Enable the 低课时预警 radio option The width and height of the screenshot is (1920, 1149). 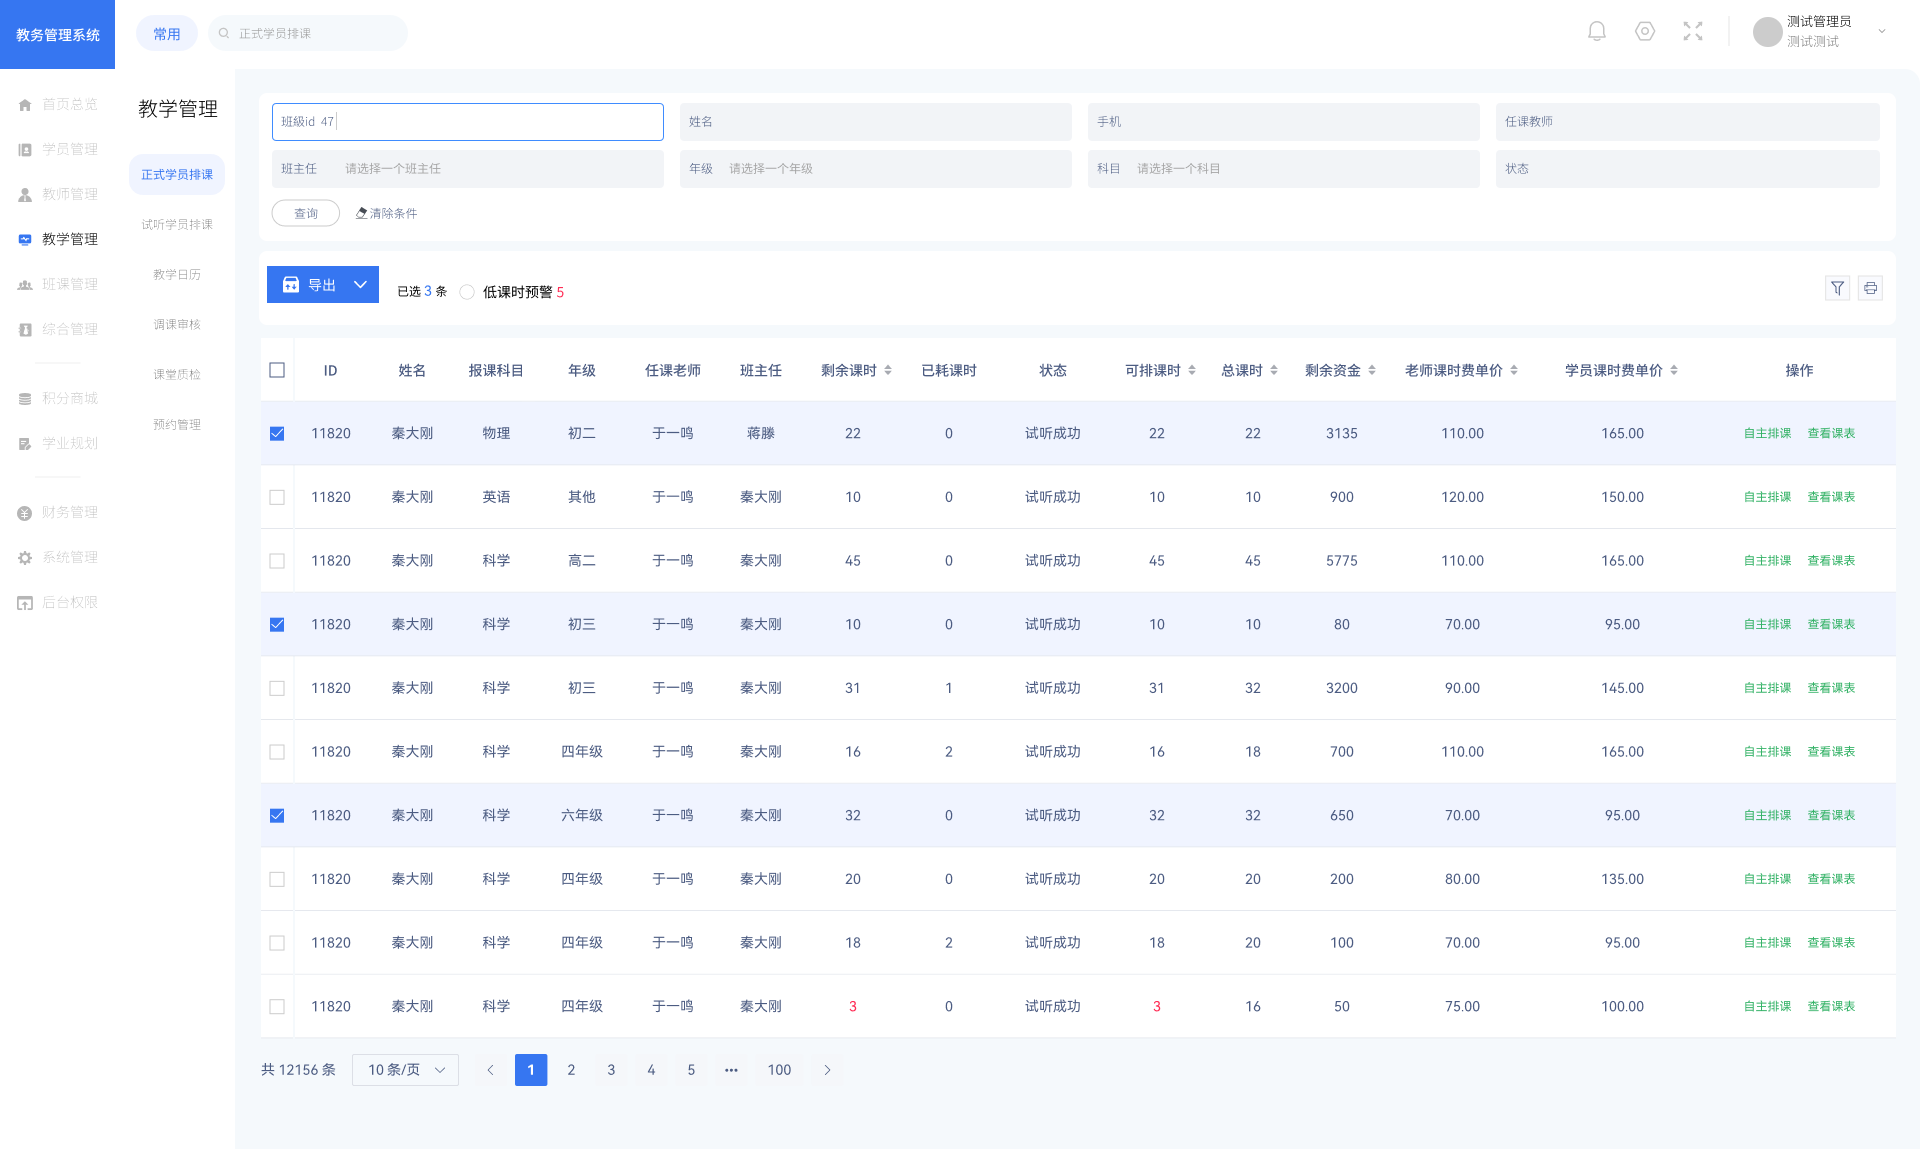467,292
